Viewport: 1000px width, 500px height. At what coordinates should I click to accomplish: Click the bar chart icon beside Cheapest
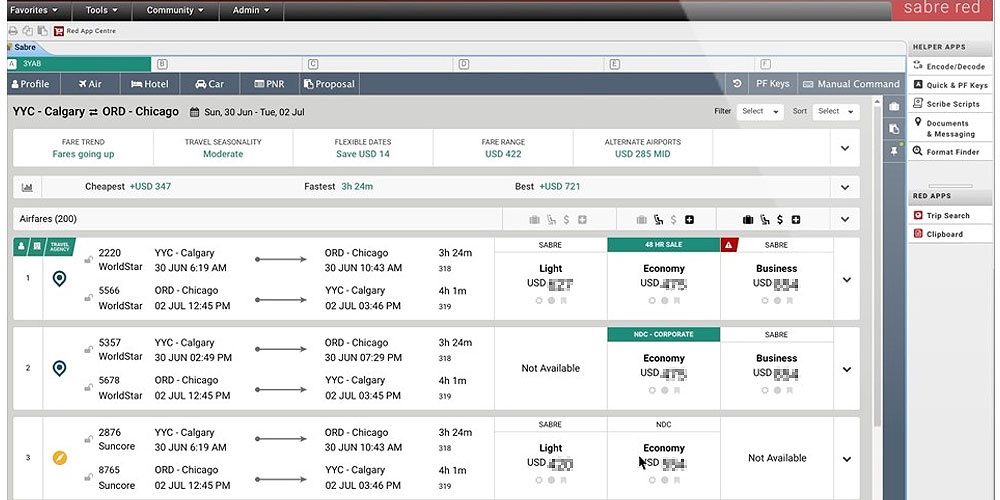pos(27,188)
